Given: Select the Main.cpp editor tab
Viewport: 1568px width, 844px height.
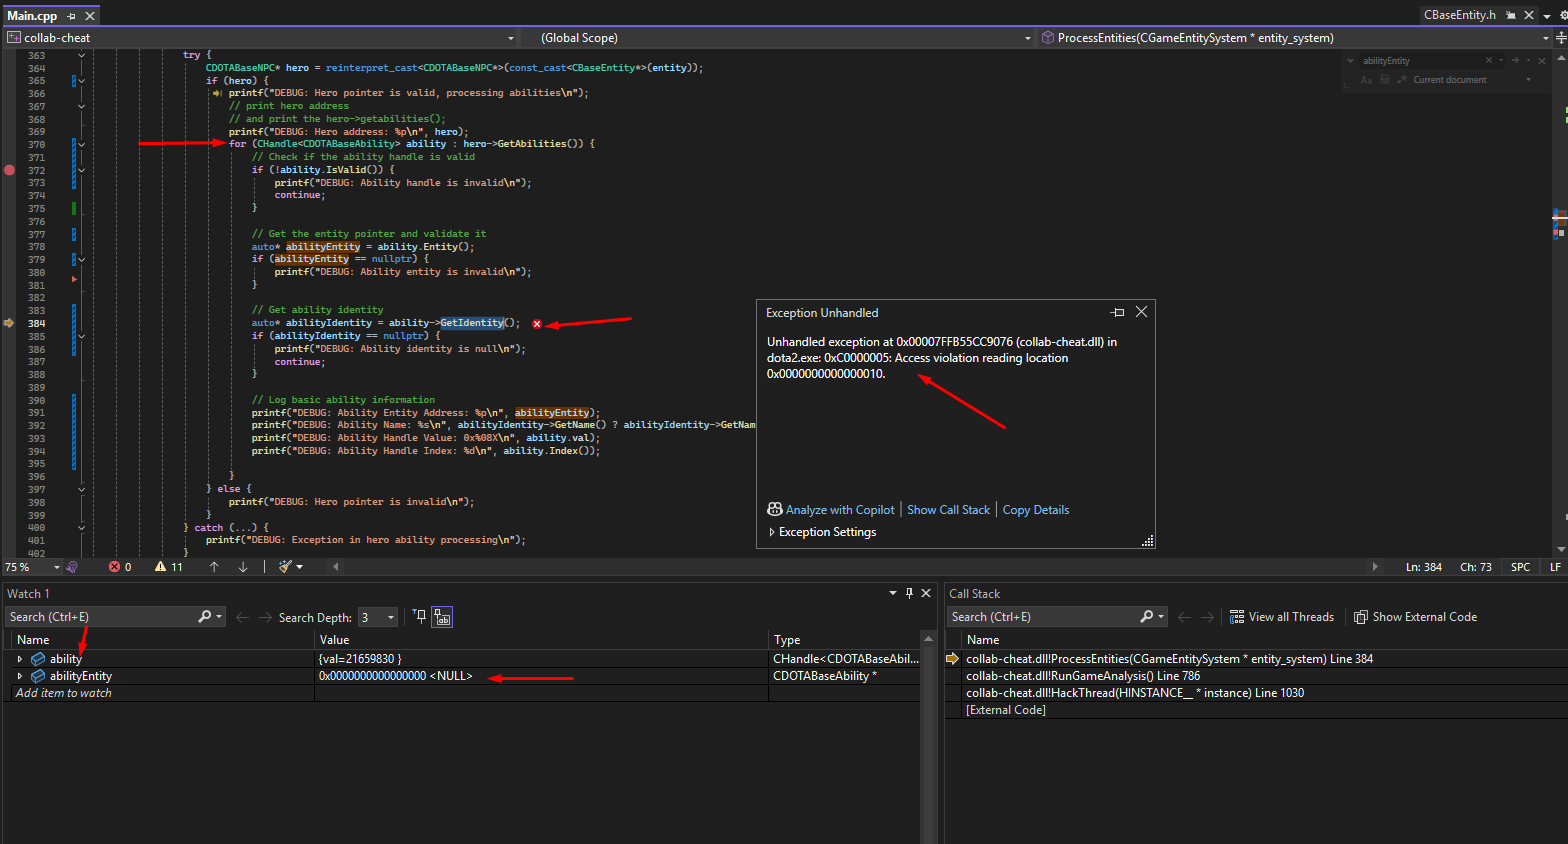Looking at the screenshot, I should click(32, 16).
